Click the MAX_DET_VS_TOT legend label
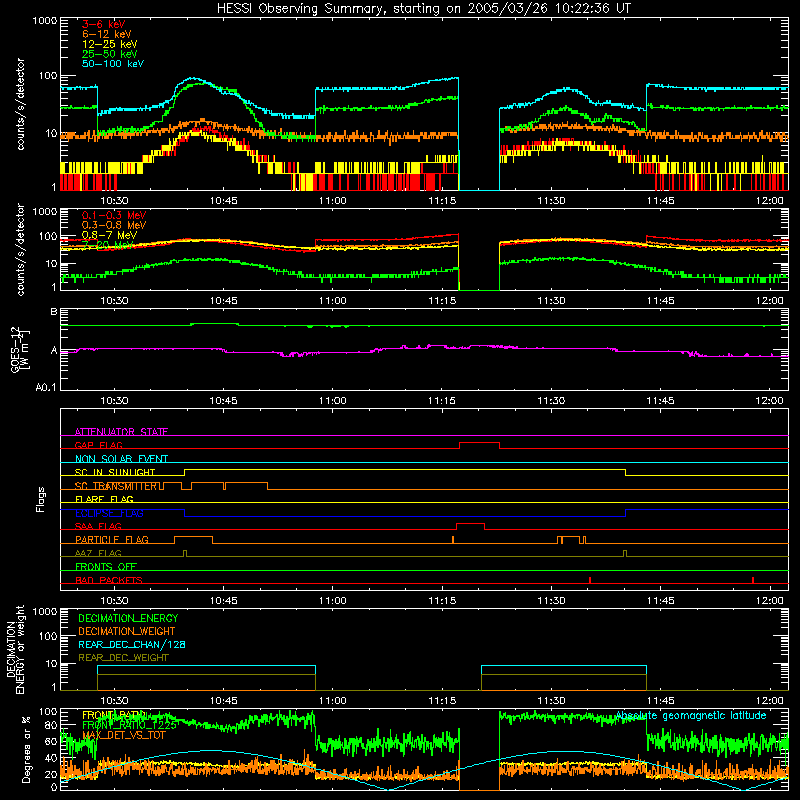The height and width of the screenshot is (800, 800). pyautogui.click(x=124, y=735)
